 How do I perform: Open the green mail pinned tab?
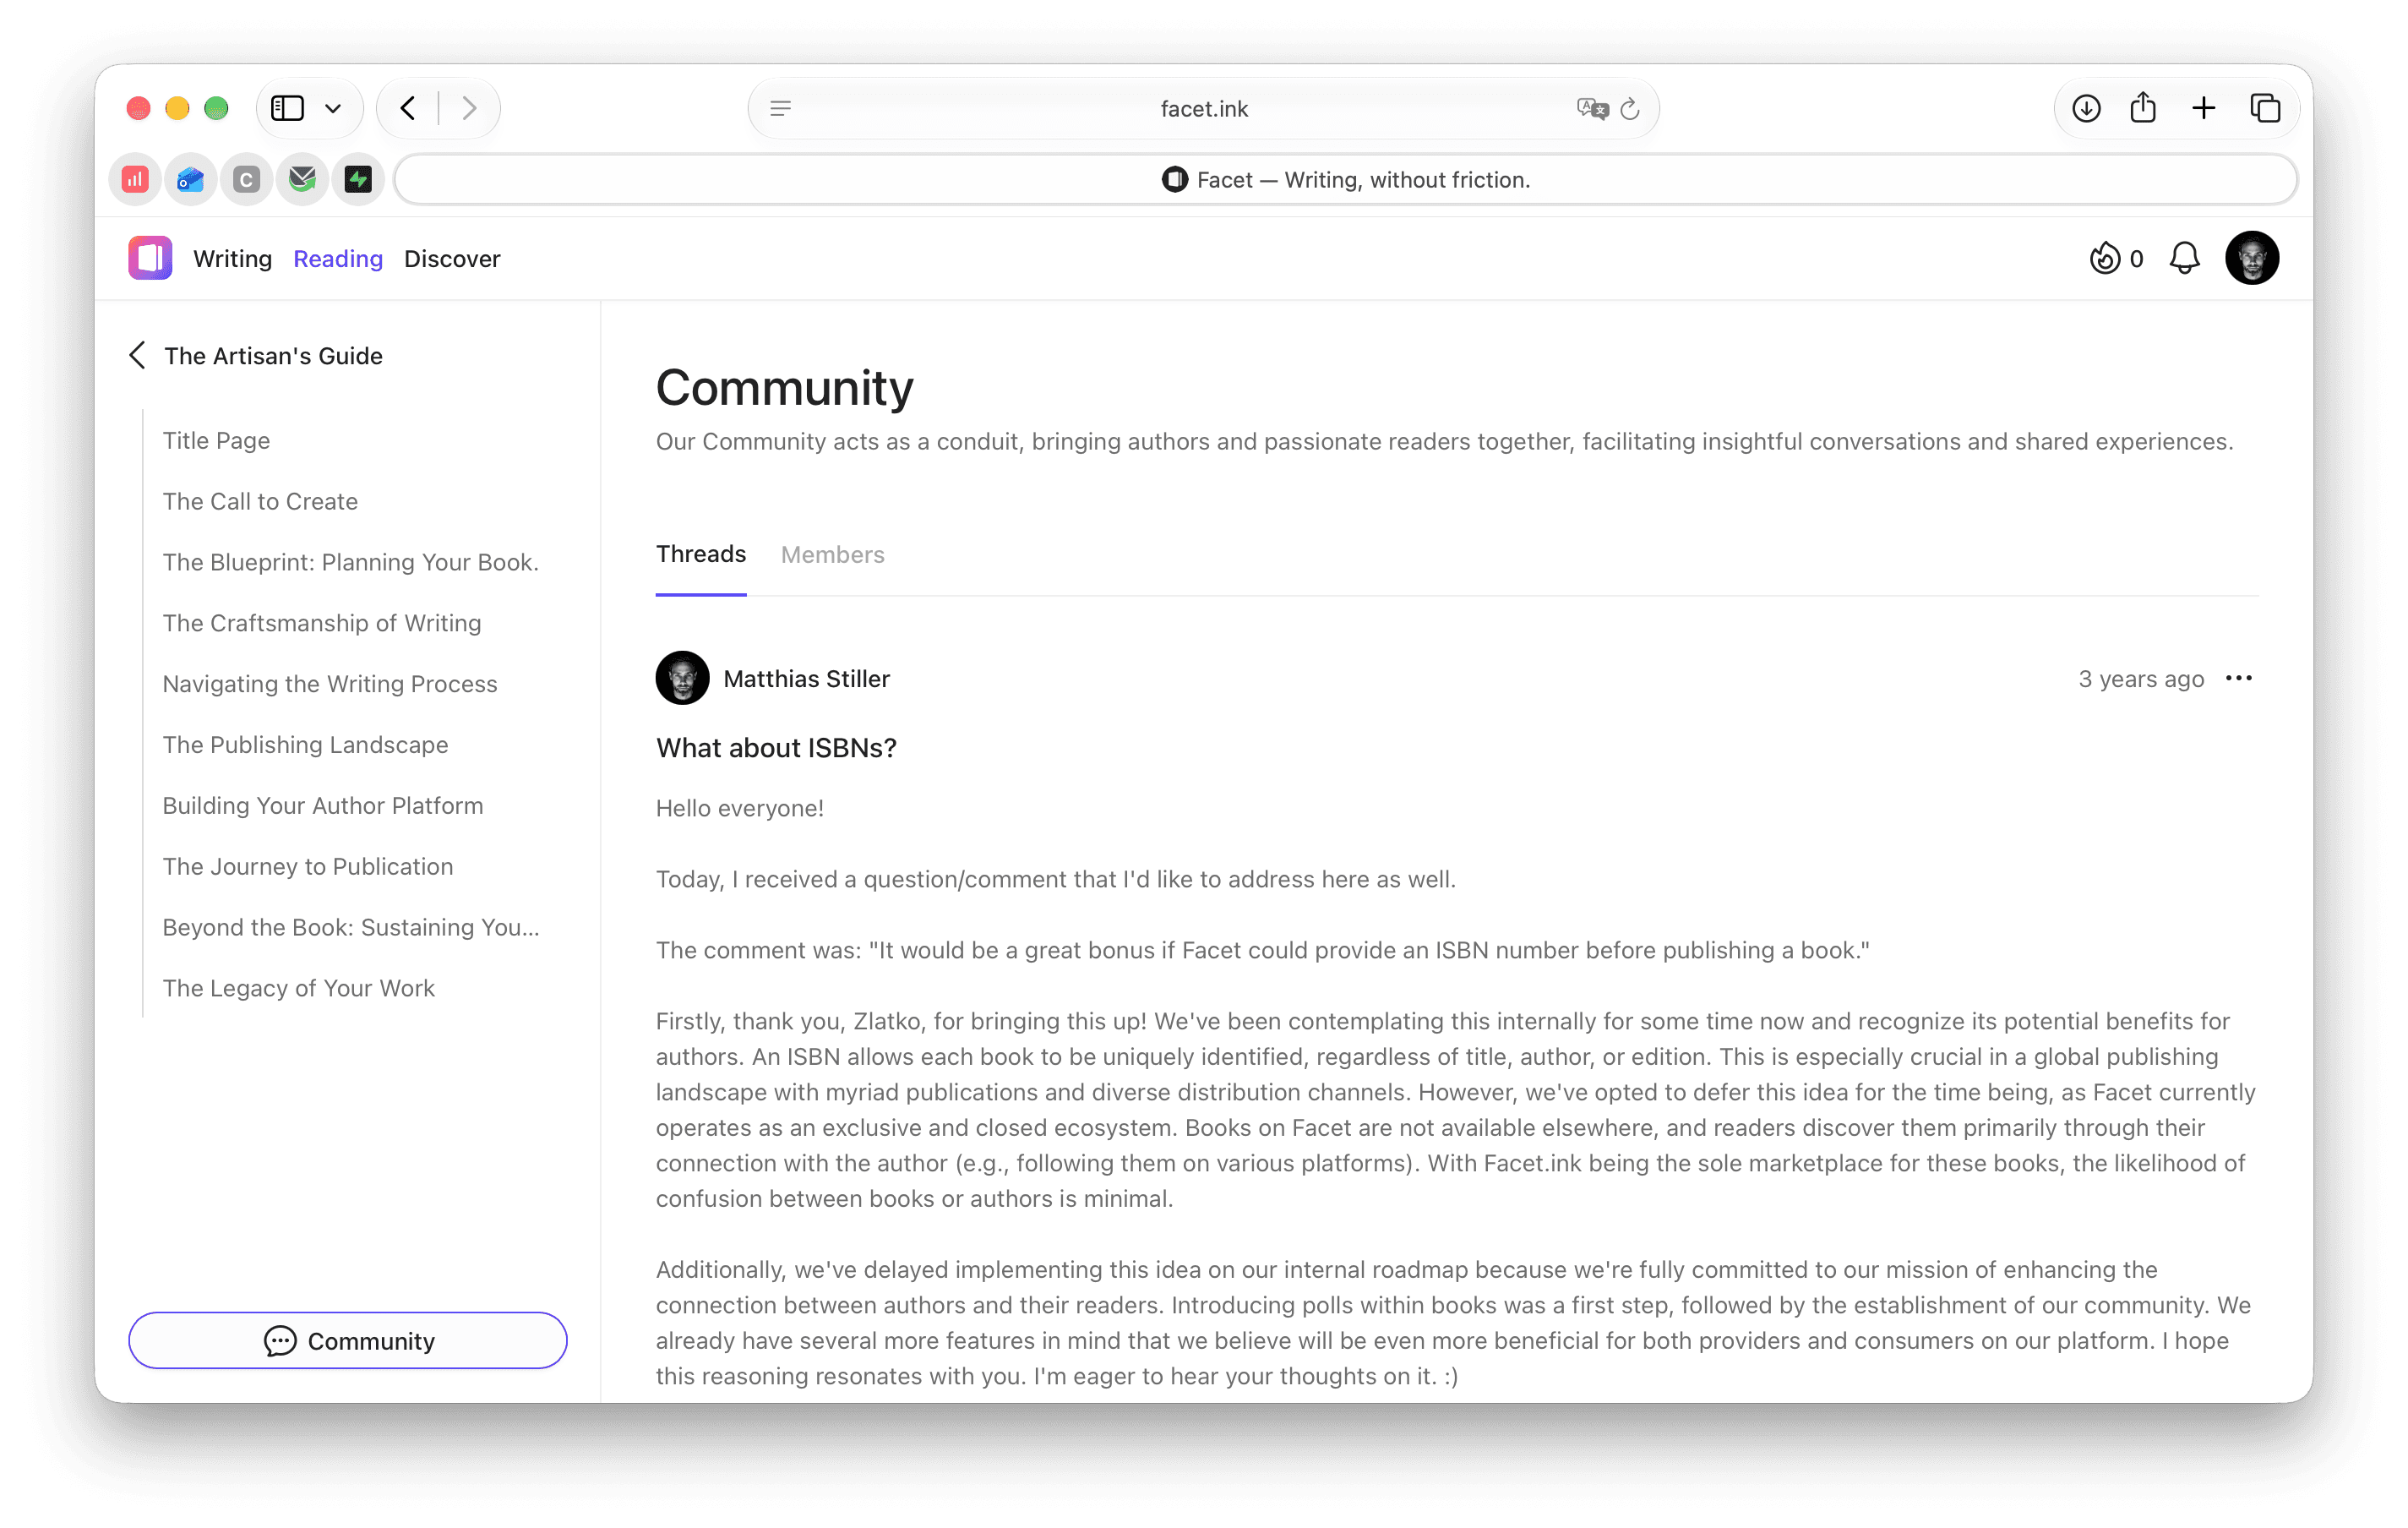pos(302,179)
